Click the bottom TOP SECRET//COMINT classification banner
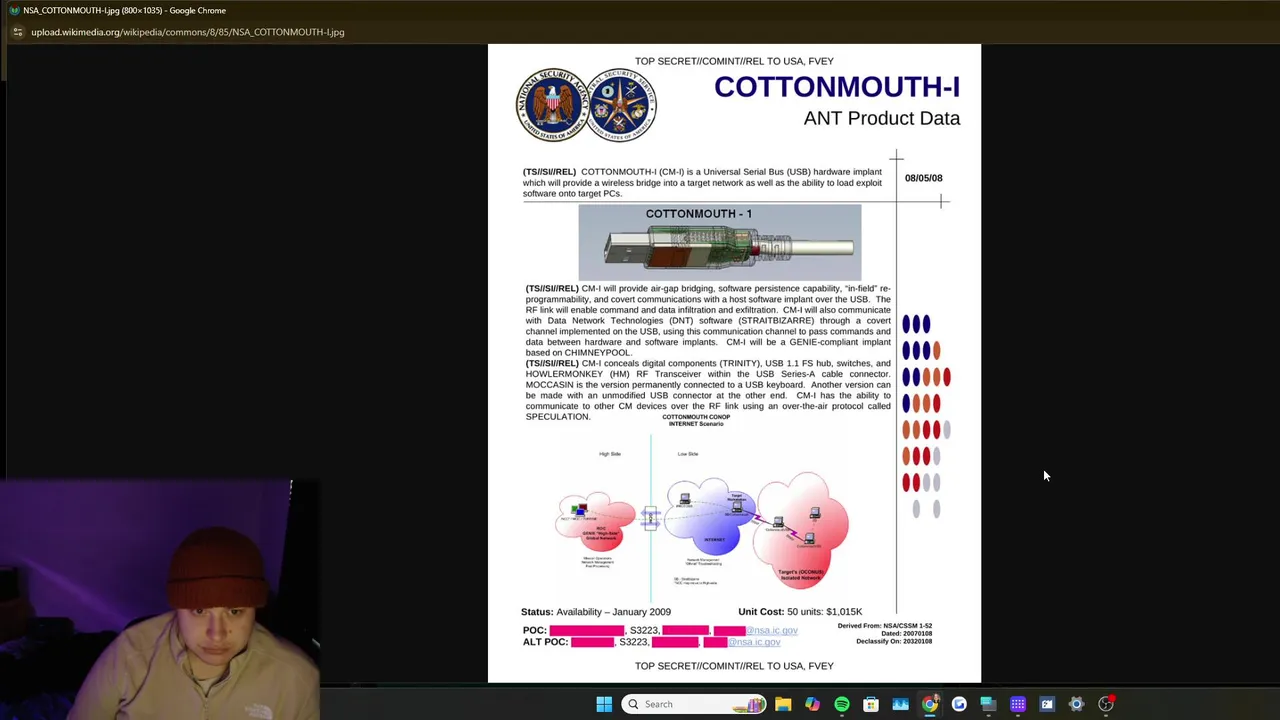This screenshot has width=1280, height=720. pos(734,666)
